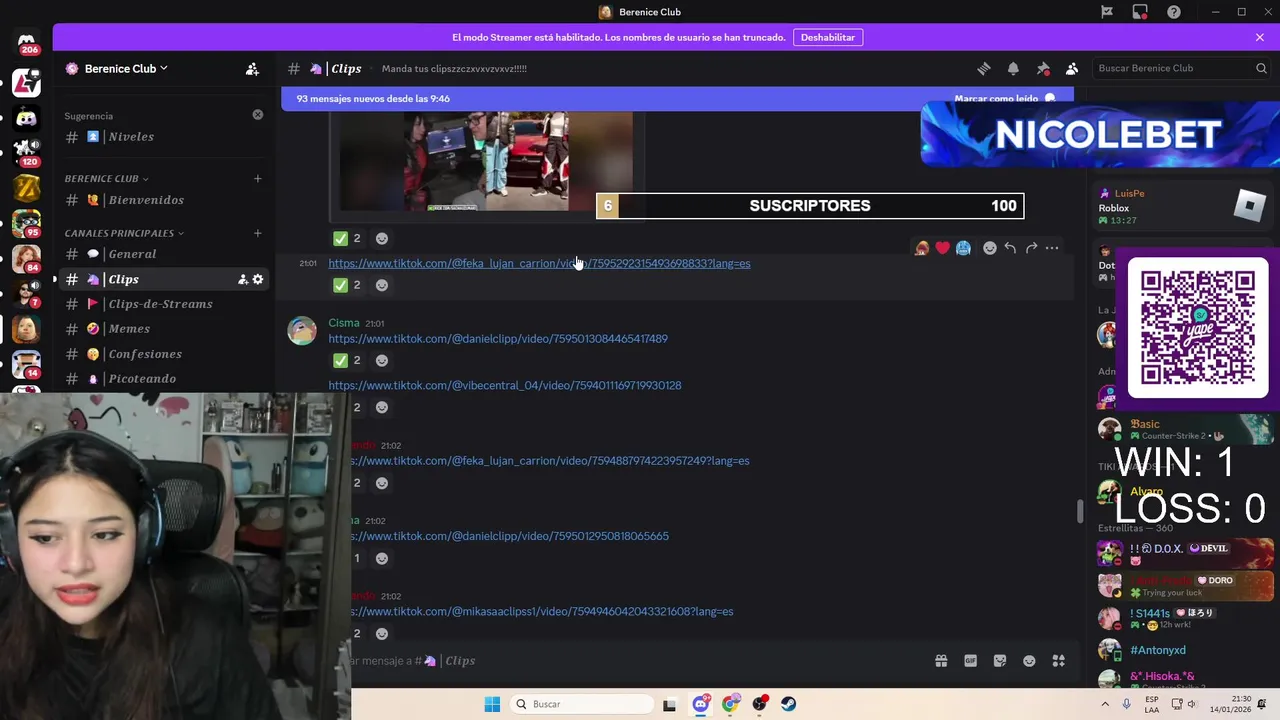This screenshot has width=1280, height=720.
Task: Toggle checkmark reaction on 21:01 feka link
Action: pyautogui.click(x=348, y=285)
